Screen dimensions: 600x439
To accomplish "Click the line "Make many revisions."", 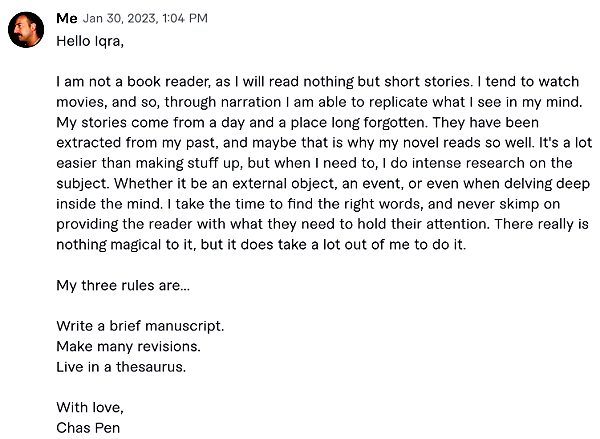I will pyautogui.click(x=128, y=346).
